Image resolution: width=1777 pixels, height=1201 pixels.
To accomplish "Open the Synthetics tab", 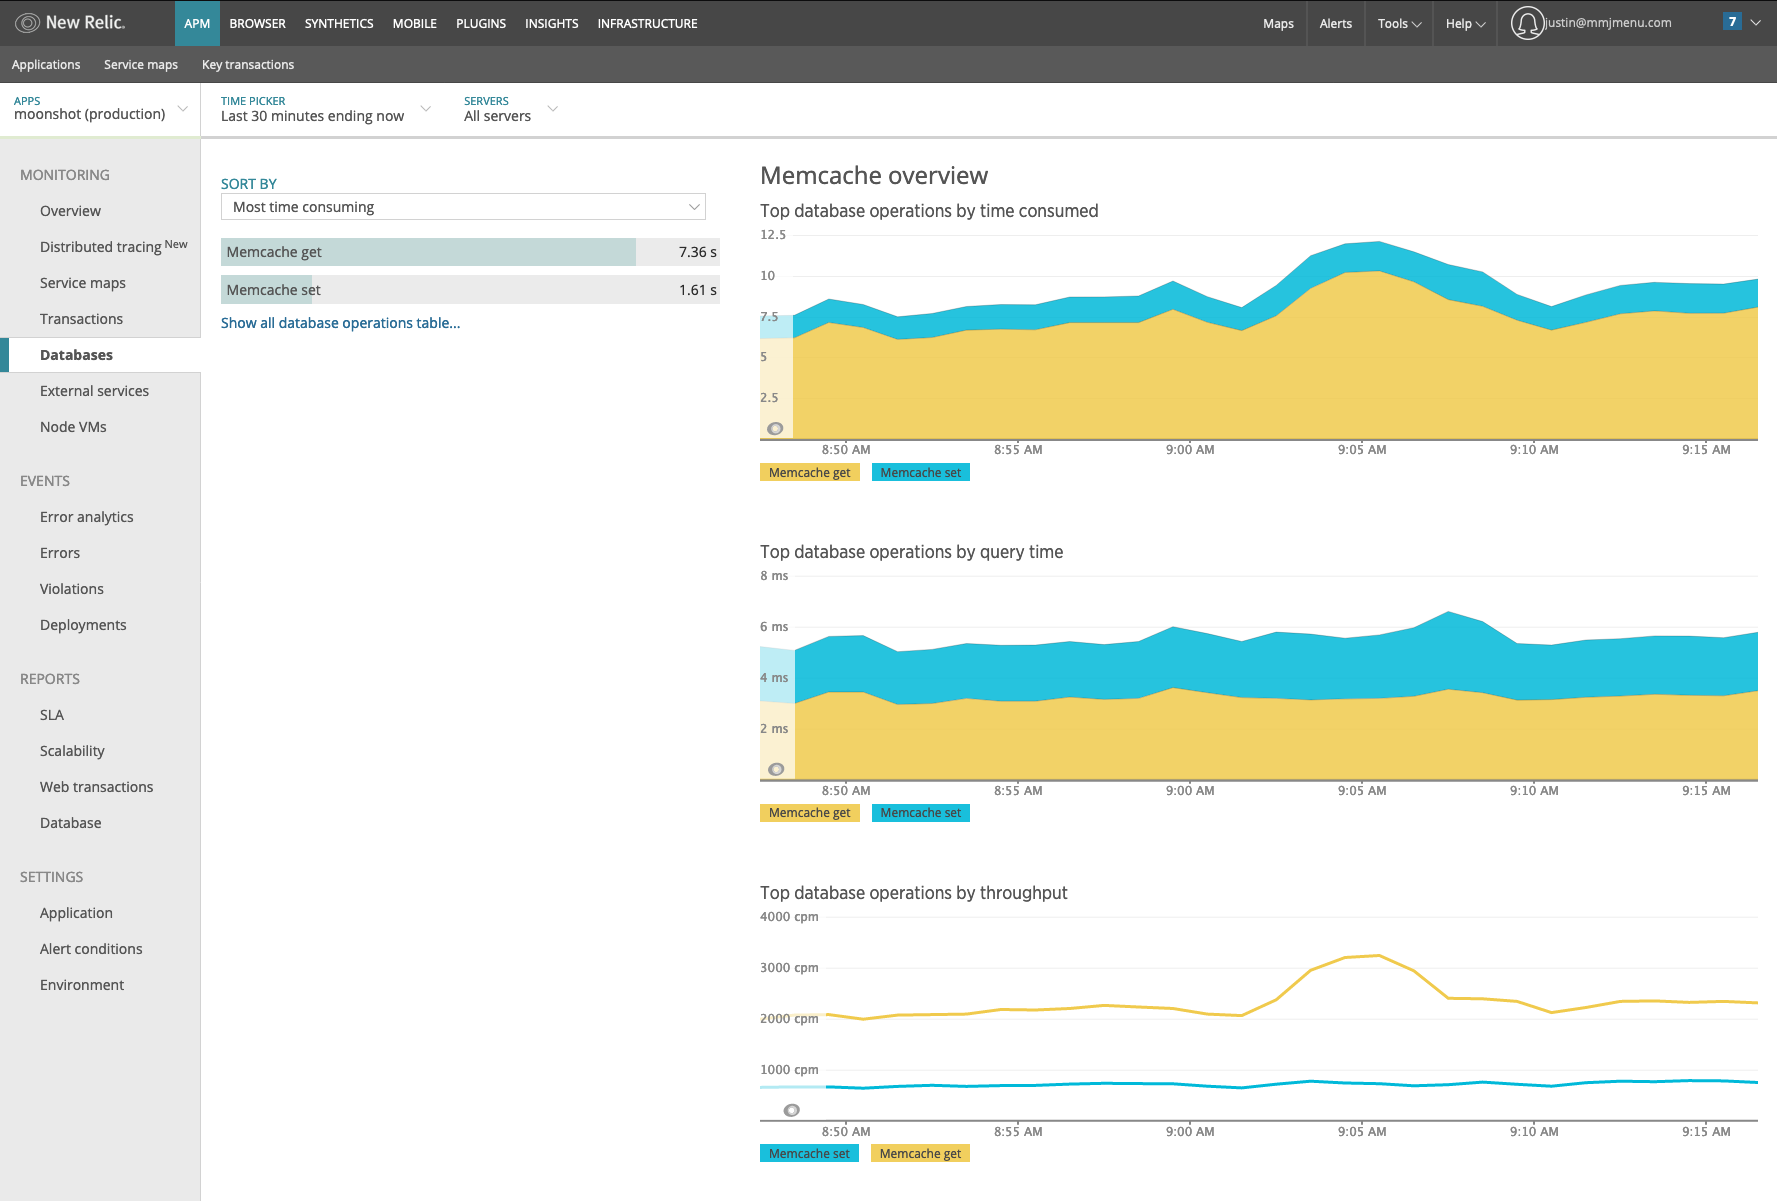I will point(339,23).
